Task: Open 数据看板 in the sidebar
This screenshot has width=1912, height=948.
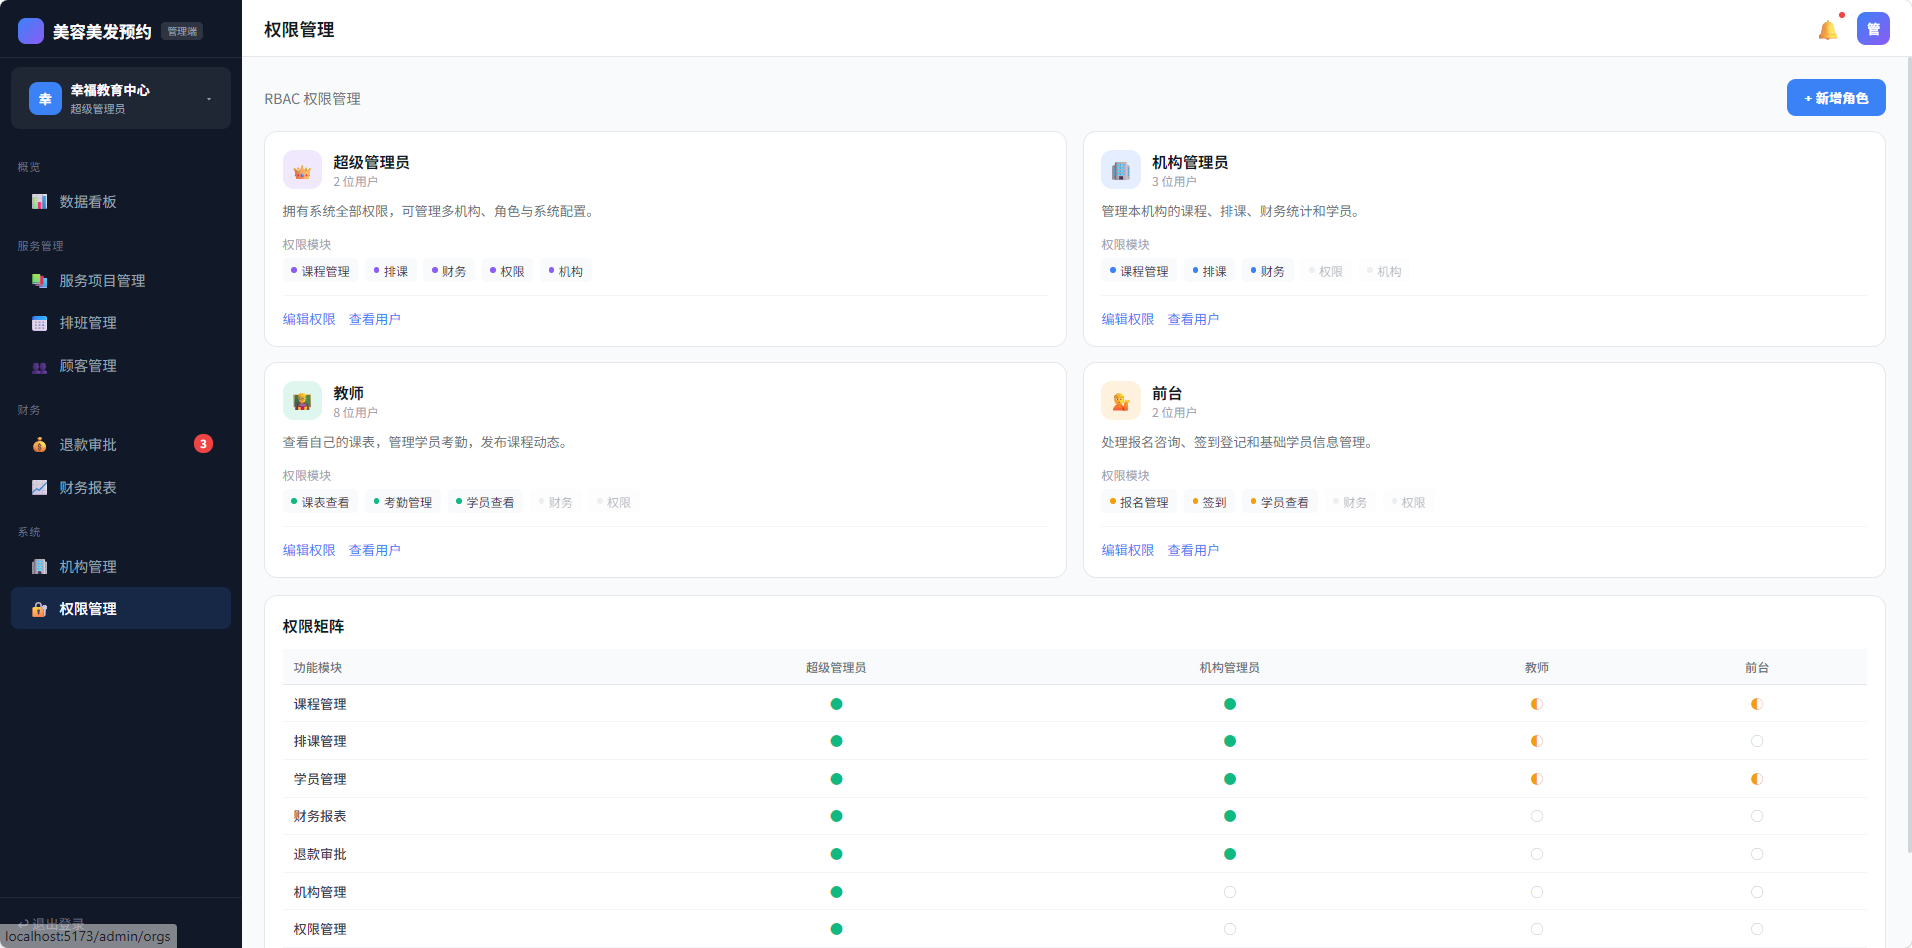Action: pos(88,202)
